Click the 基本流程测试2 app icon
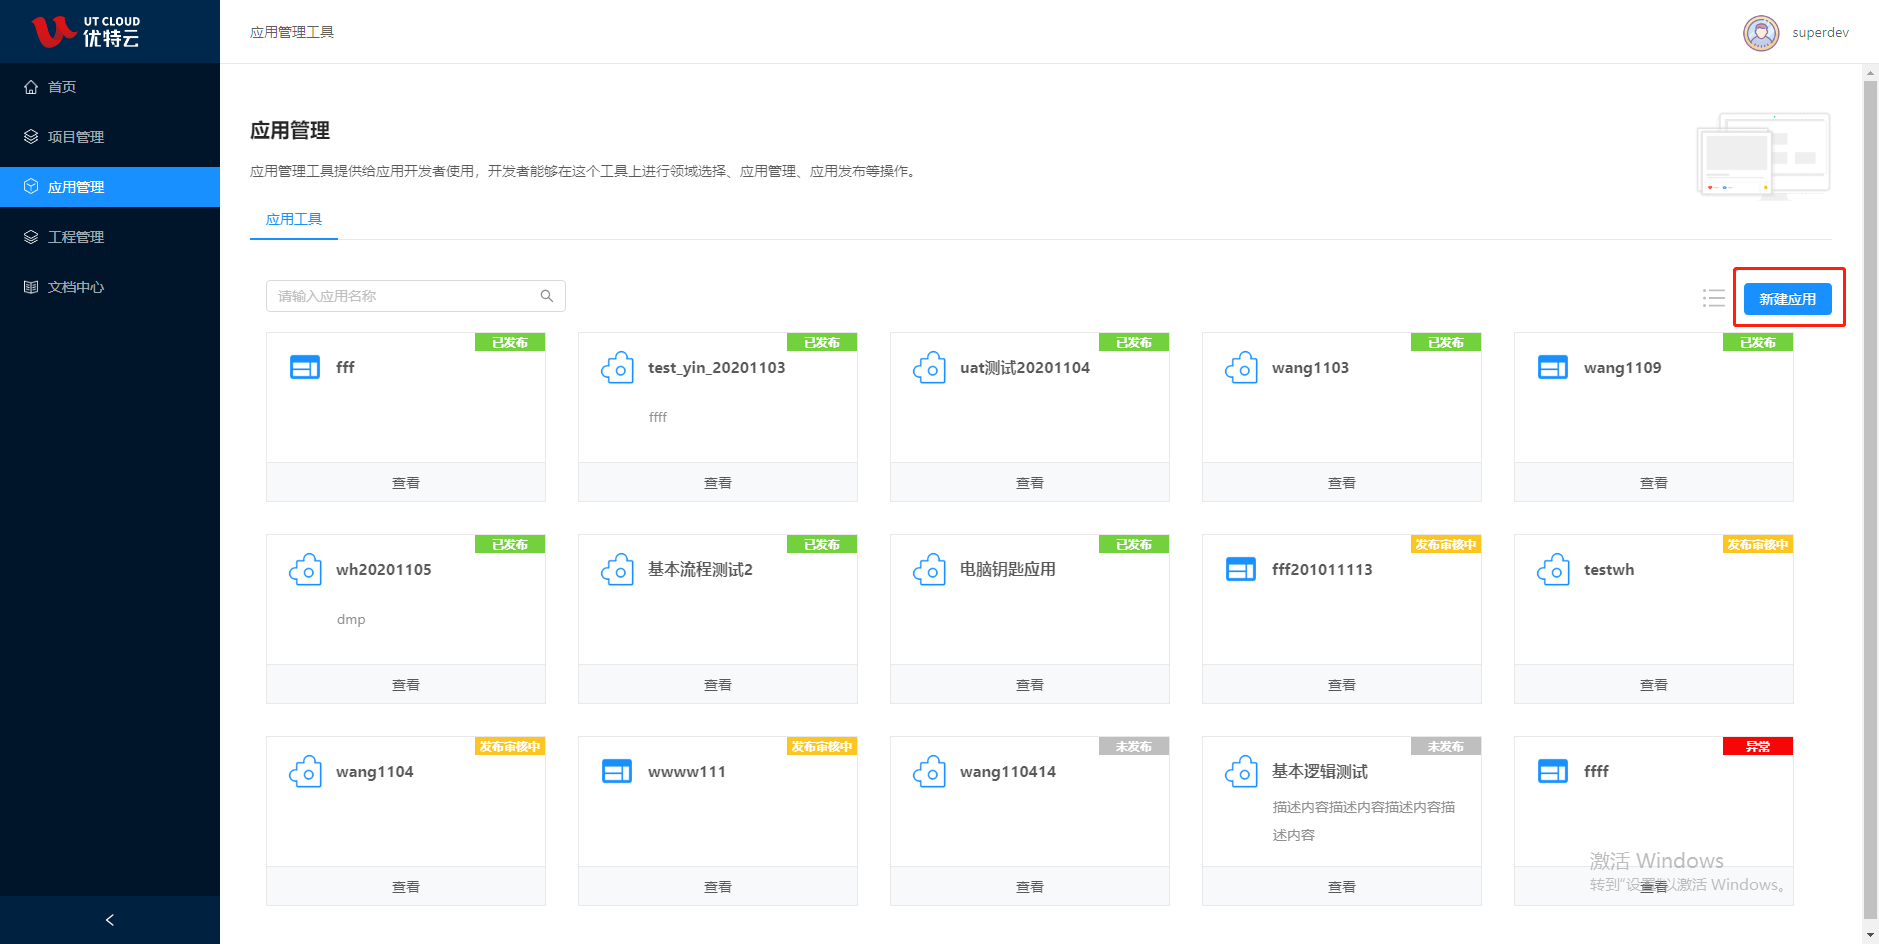Viewport: 1879px width, 944px height. 617,570
